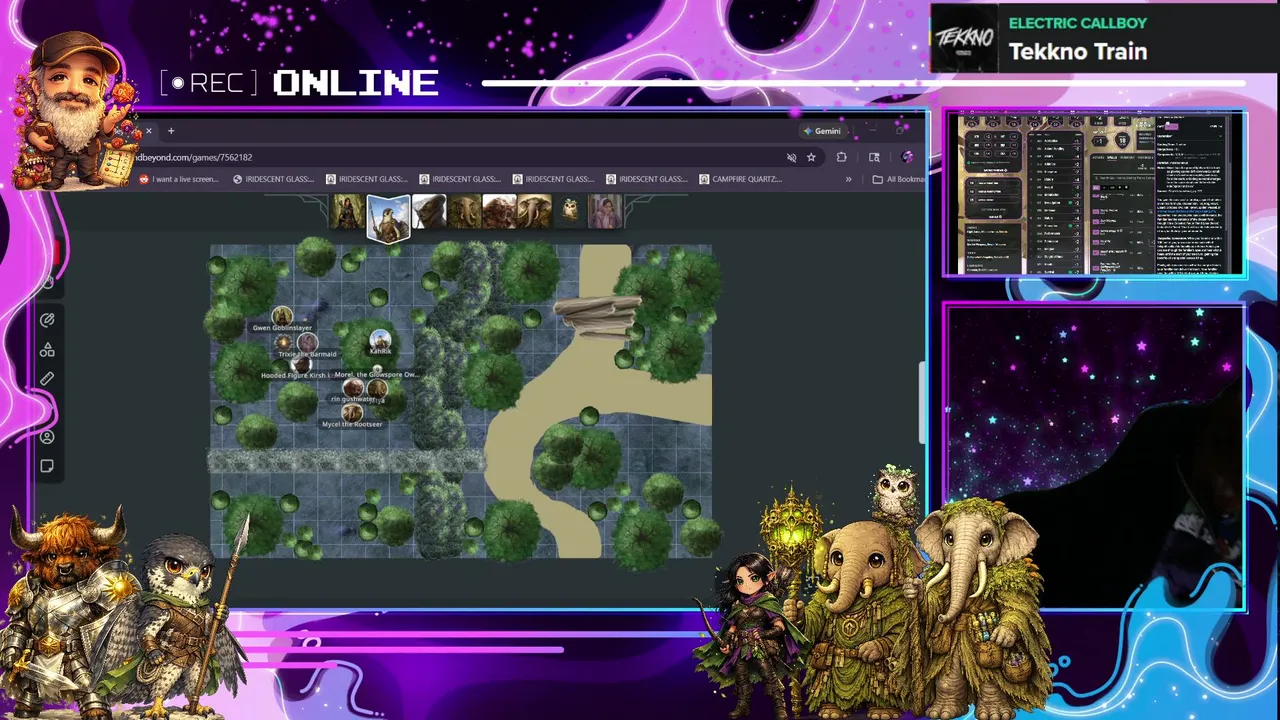Select the hooded ranger portrait in initiative bar
Screen dimensions: 1280x720
(348, 212)
